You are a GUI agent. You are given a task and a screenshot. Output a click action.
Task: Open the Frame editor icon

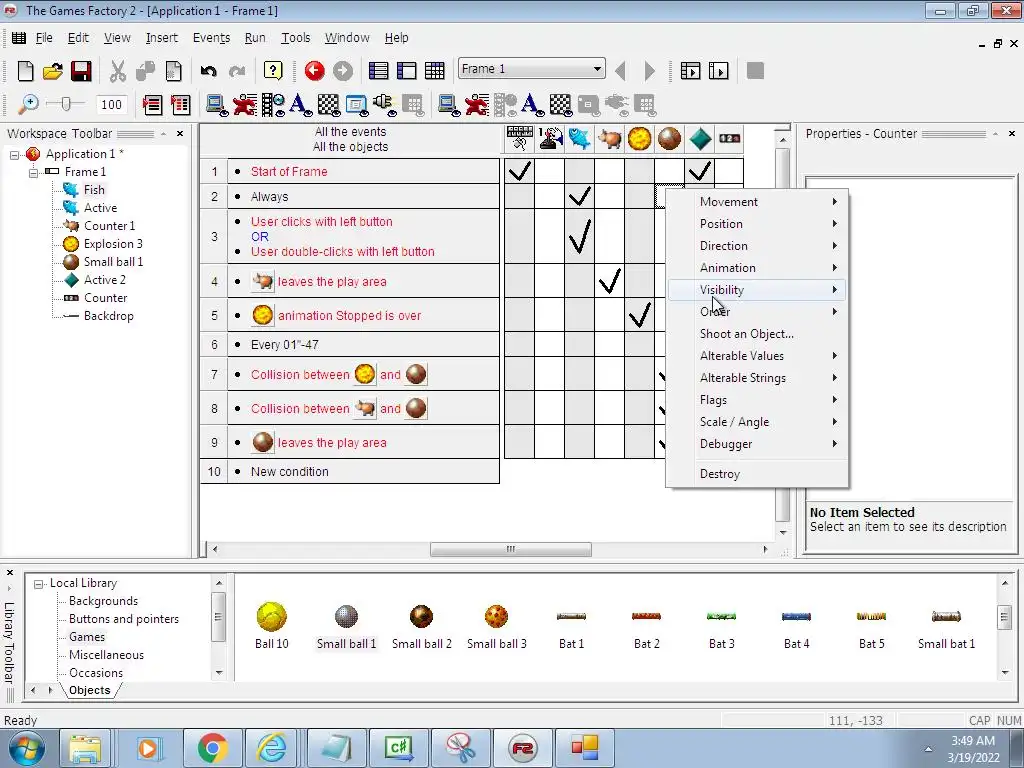pyautogui.click(x=406, y=71)
